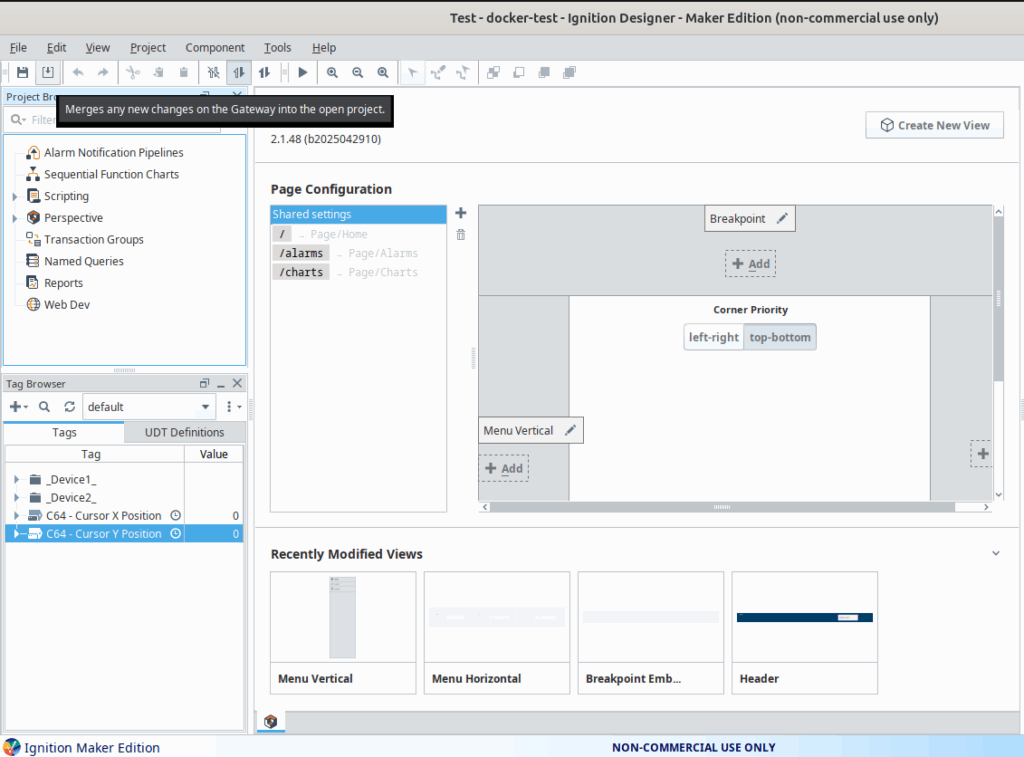Switch to the UDT Definitions tab
This screenshot has width=1024, height=757.
pyautogui.click(x=184, y=432)
